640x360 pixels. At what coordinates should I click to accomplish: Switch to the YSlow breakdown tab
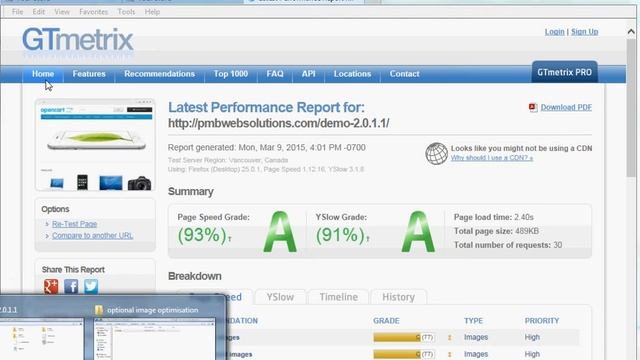(280, 297)
